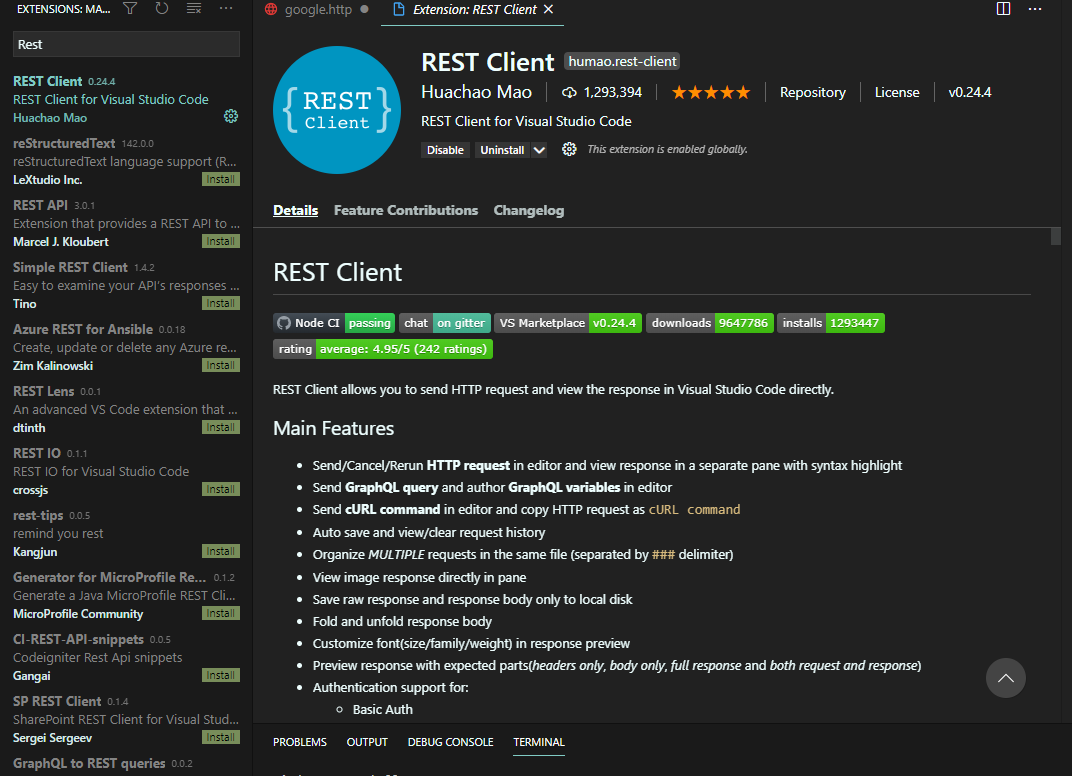Select REST API in extensions list
1072x776 pixels.
126,224
